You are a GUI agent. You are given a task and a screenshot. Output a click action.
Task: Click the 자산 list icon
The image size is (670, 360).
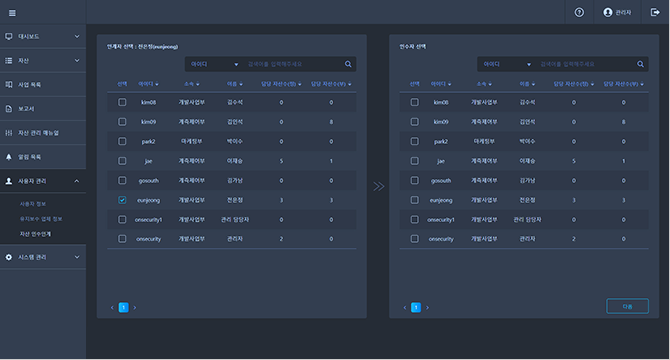coord(9,61)
